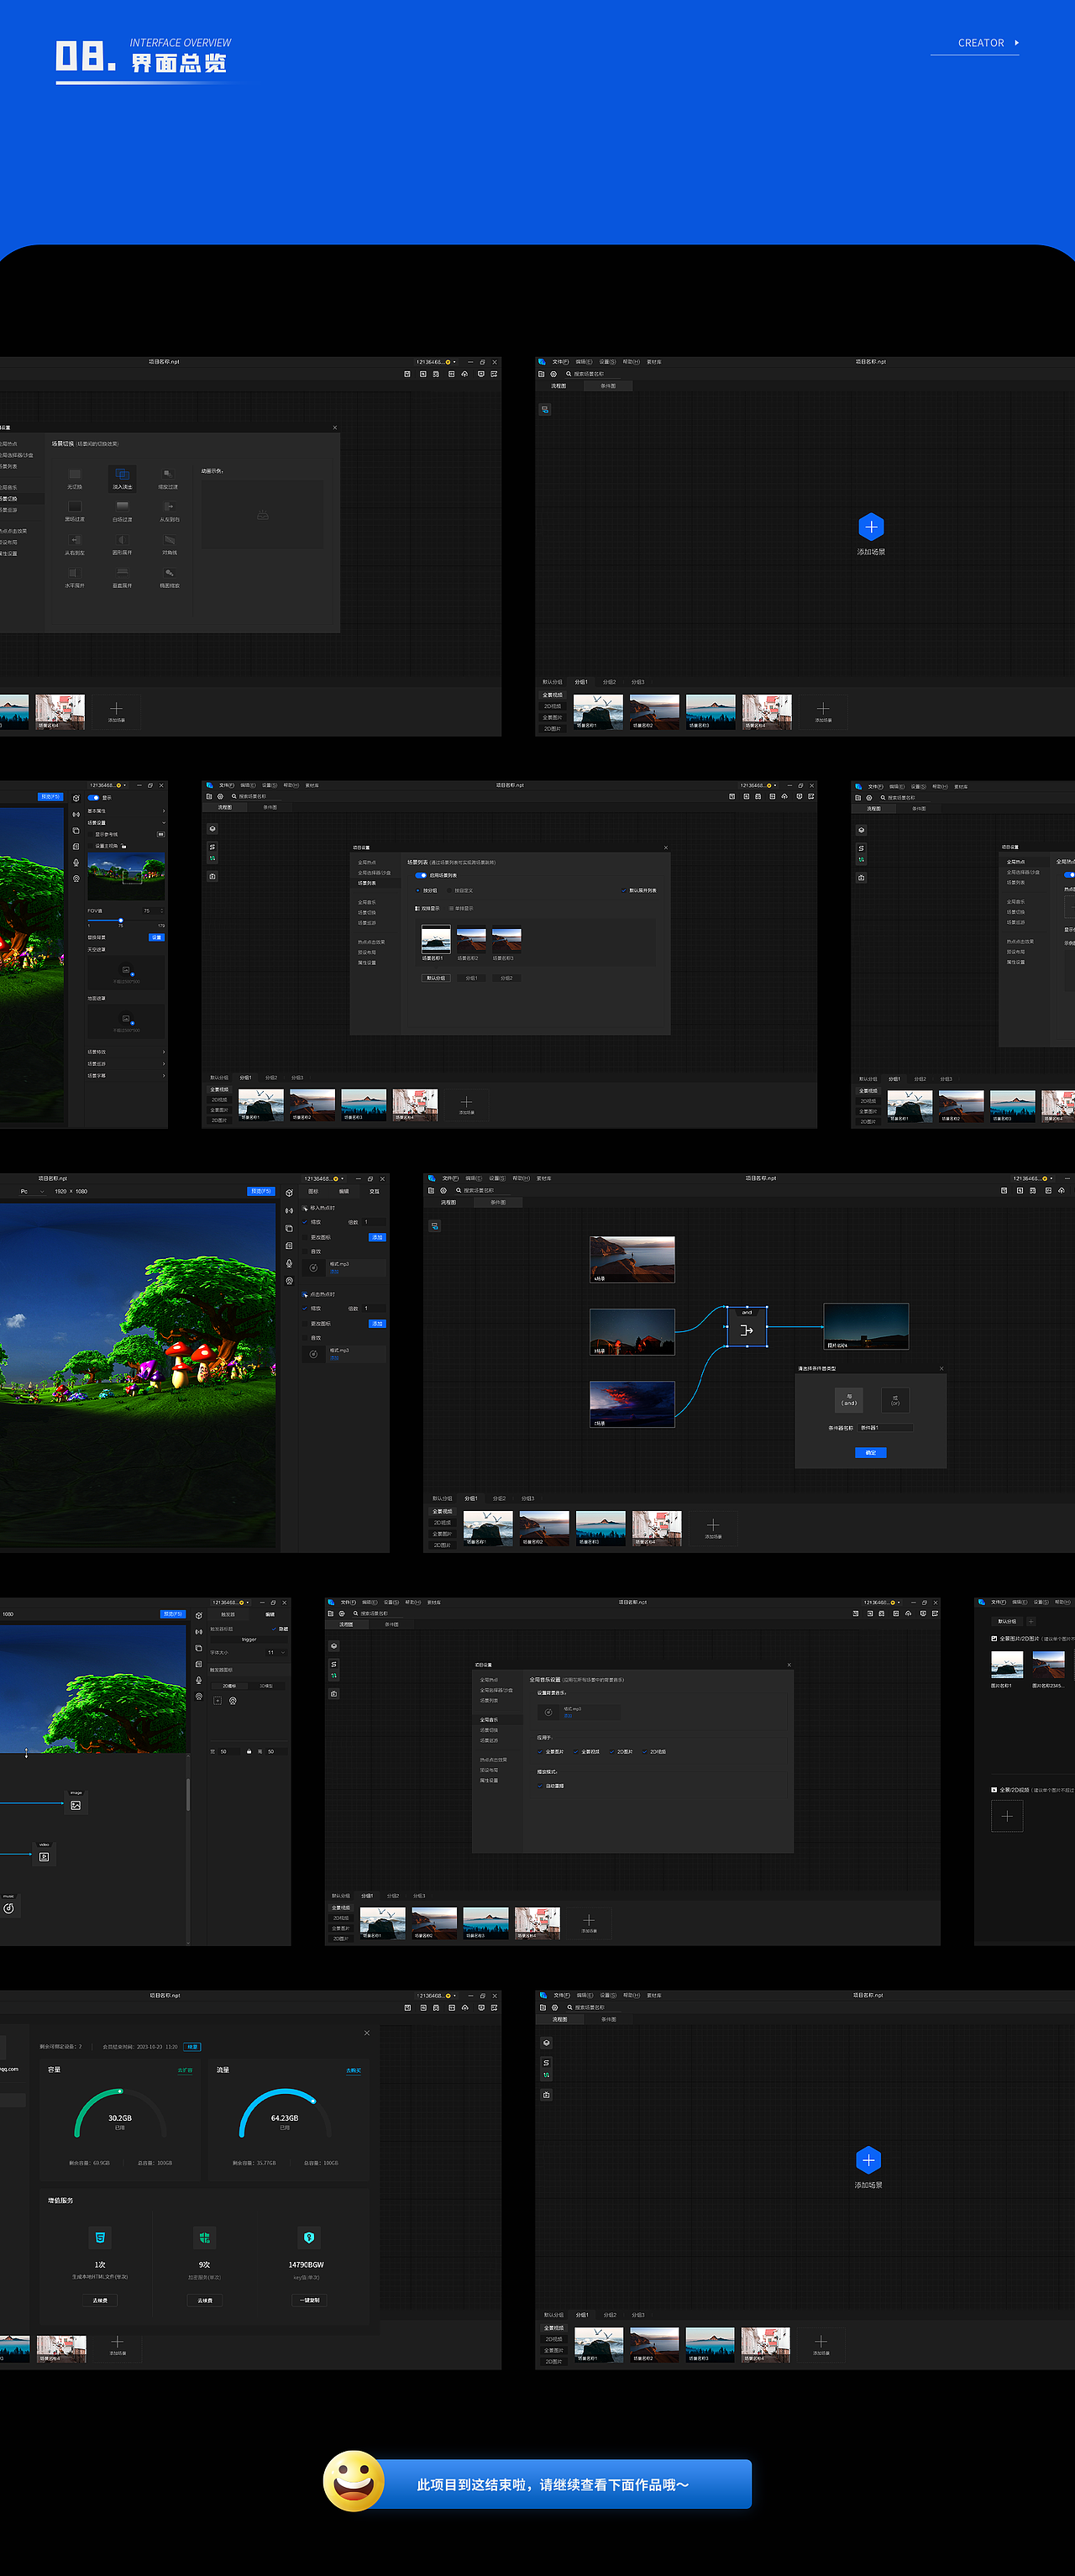Image resolution: width=1075 pixels, height=2576 pixels.
Task: Click 分组1 button inside 场景列表 dialog
Action: (471, 978)
